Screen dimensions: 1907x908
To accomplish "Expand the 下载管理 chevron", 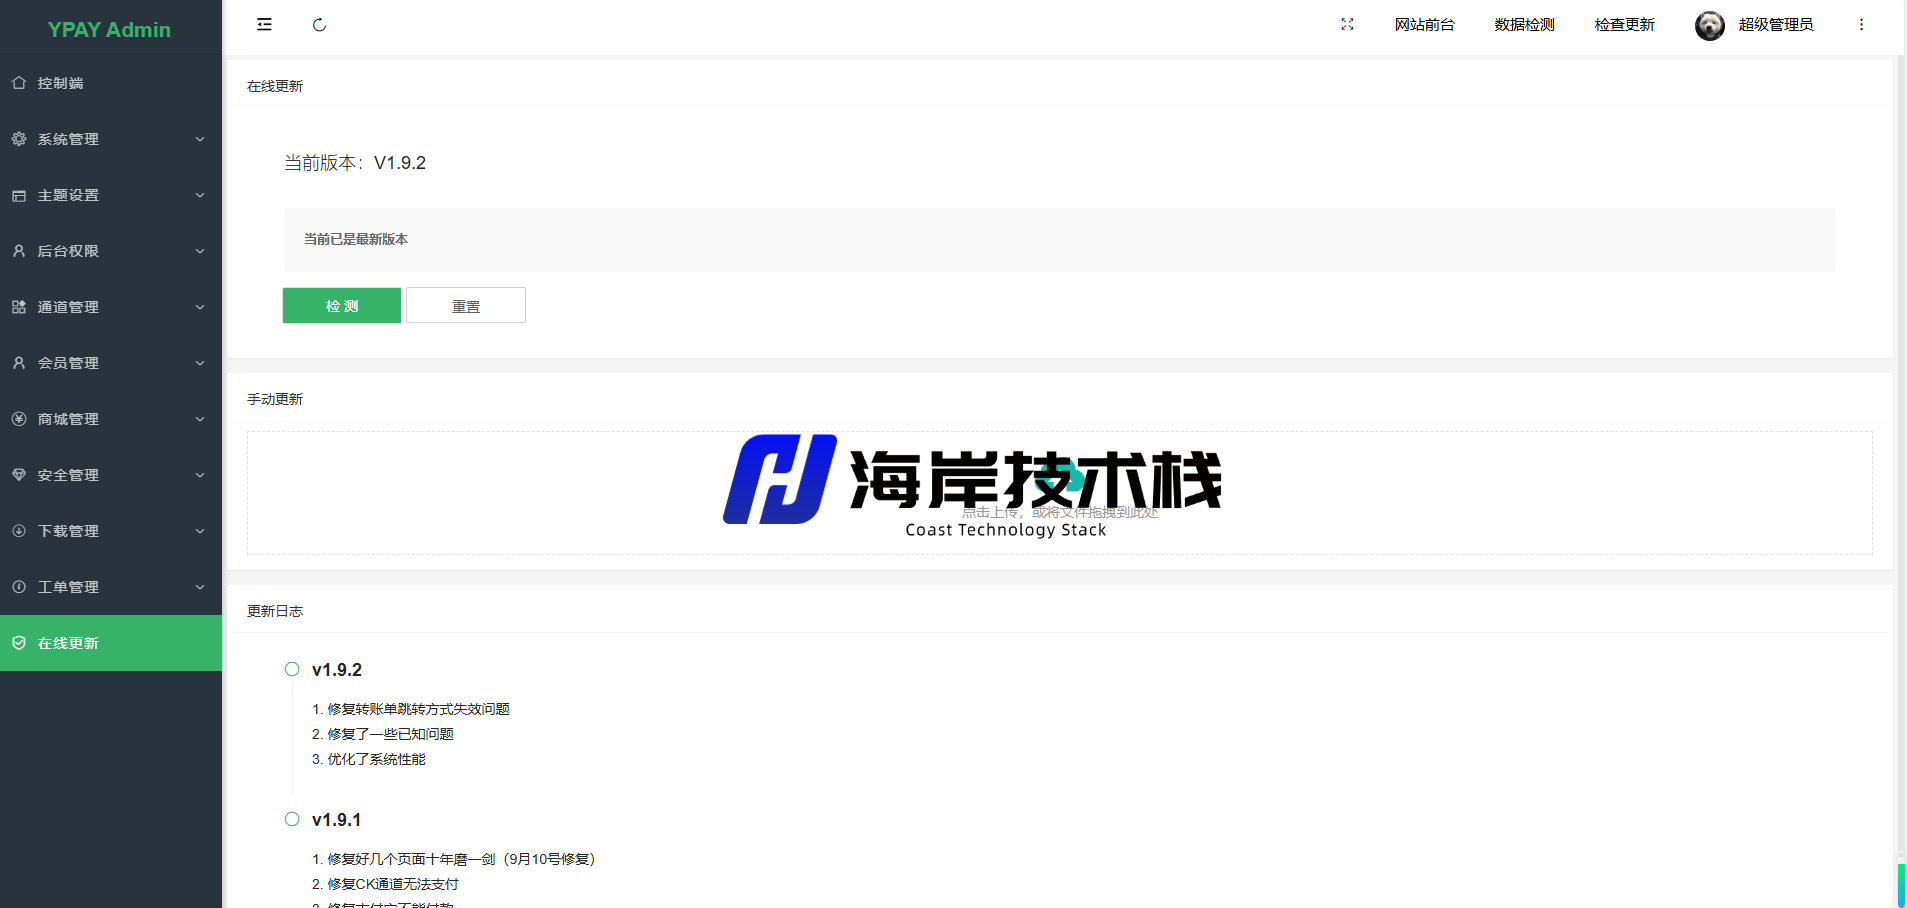I will pyautogui.click(x=200, y=531).
